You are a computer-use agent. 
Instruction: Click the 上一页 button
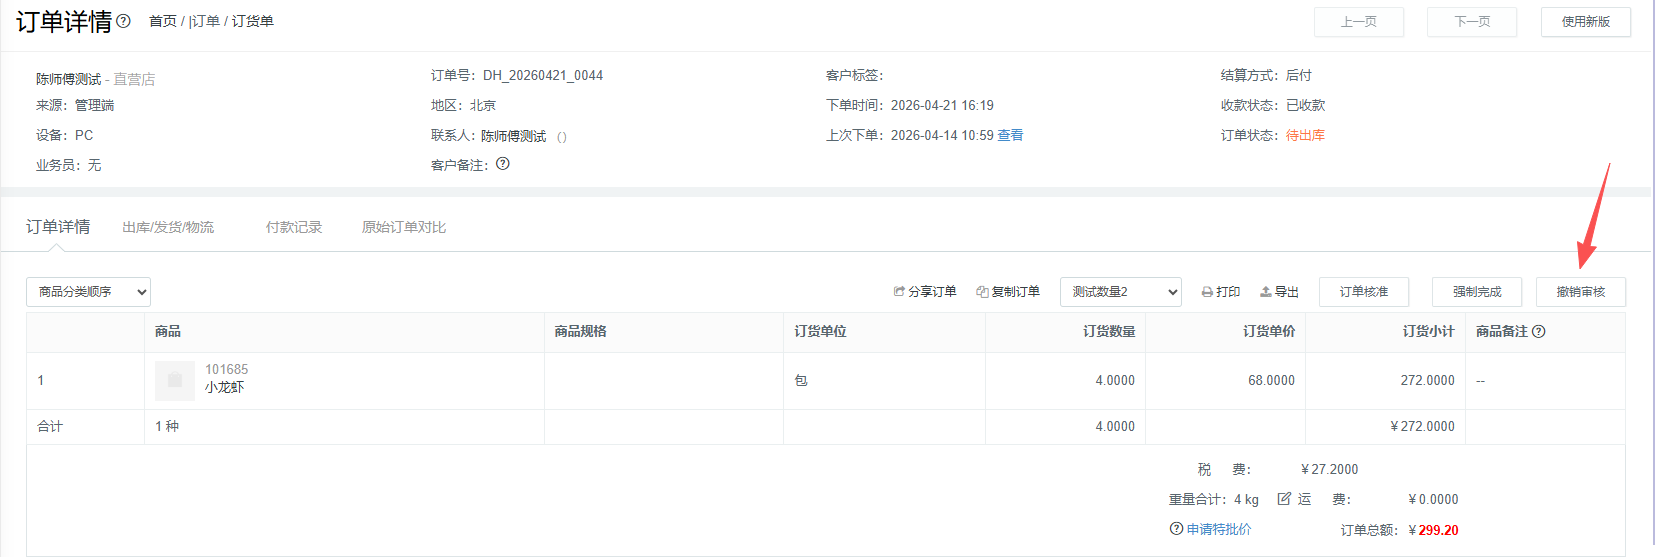[1359, 22]
